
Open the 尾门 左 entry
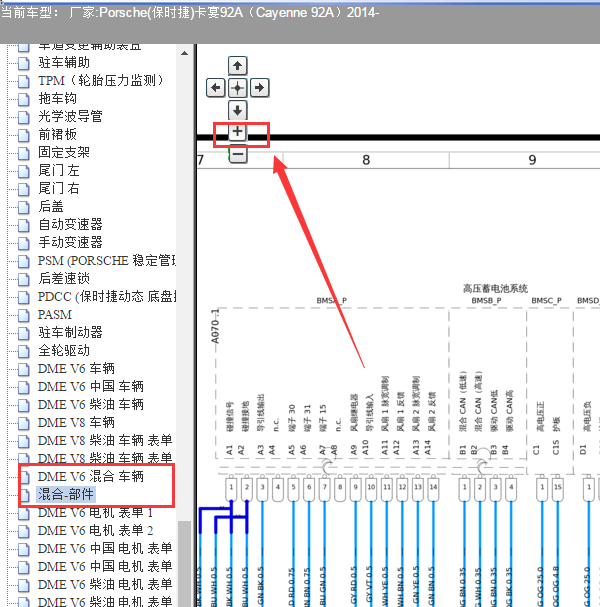pyautogui.click(x=59, y=171)
